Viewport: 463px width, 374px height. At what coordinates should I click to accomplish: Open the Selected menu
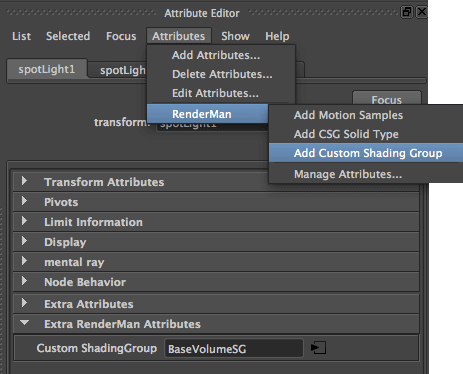[68, 36]
